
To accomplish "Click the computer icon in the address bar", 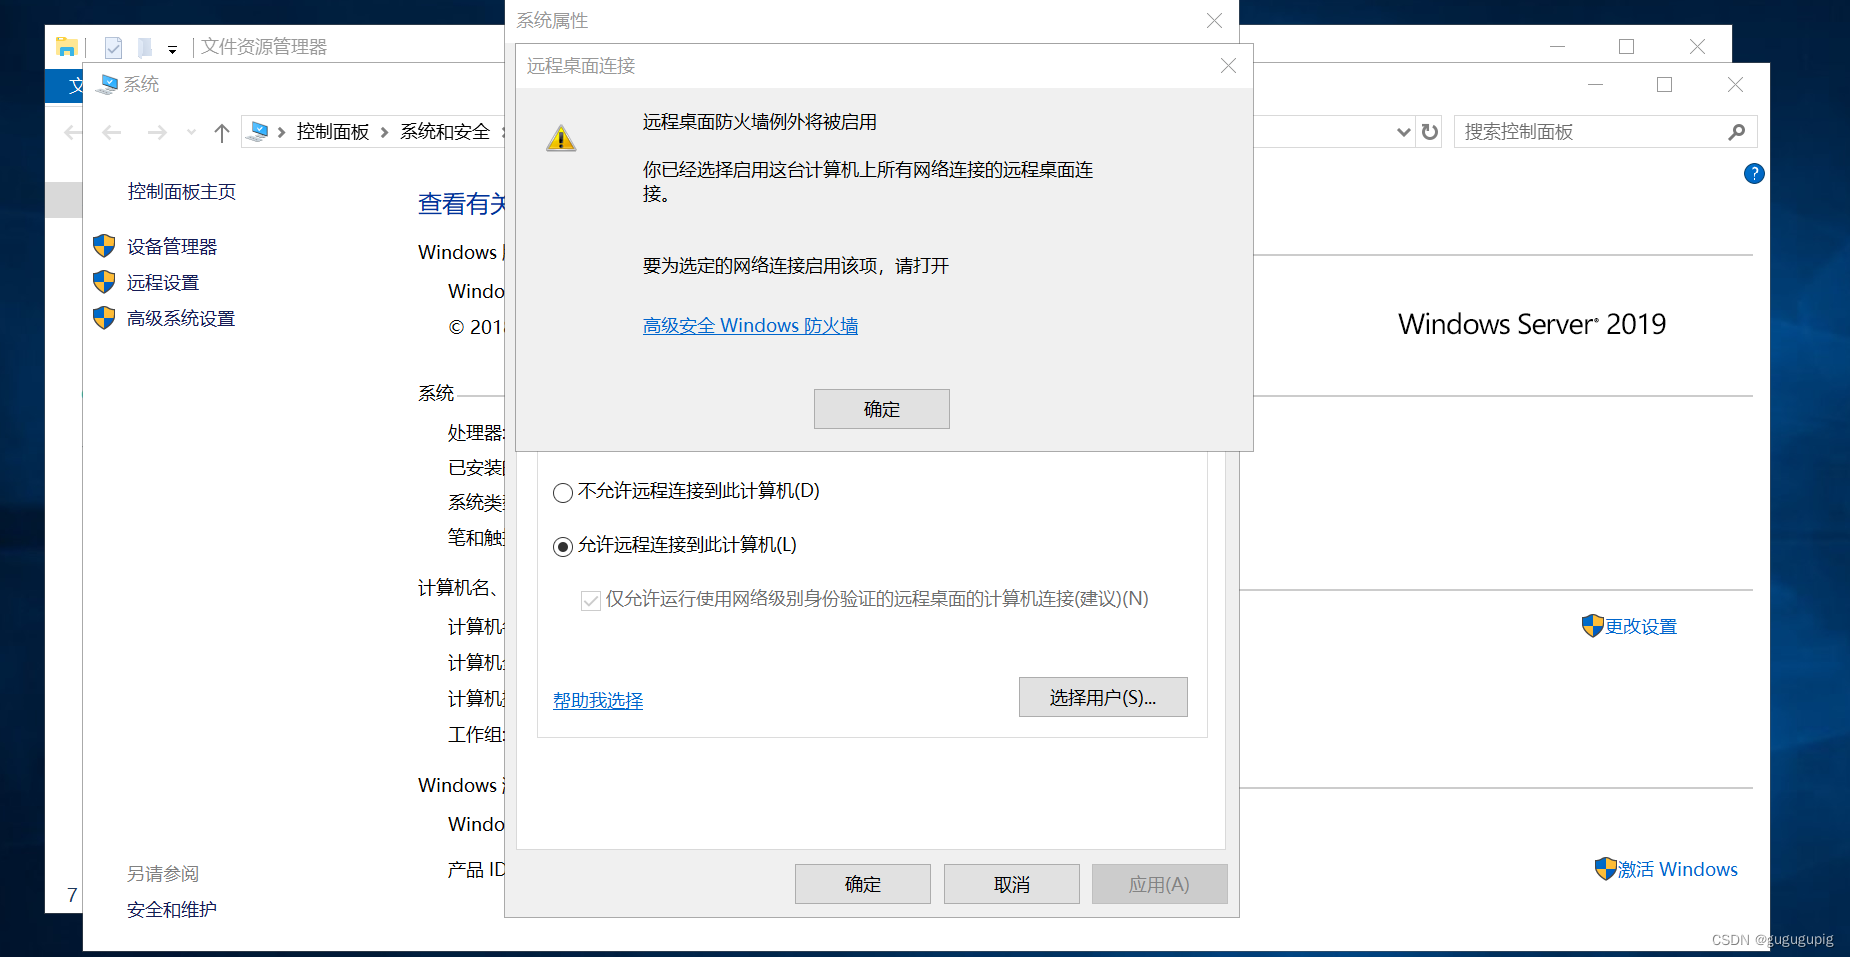I will [x=258, y=131].
